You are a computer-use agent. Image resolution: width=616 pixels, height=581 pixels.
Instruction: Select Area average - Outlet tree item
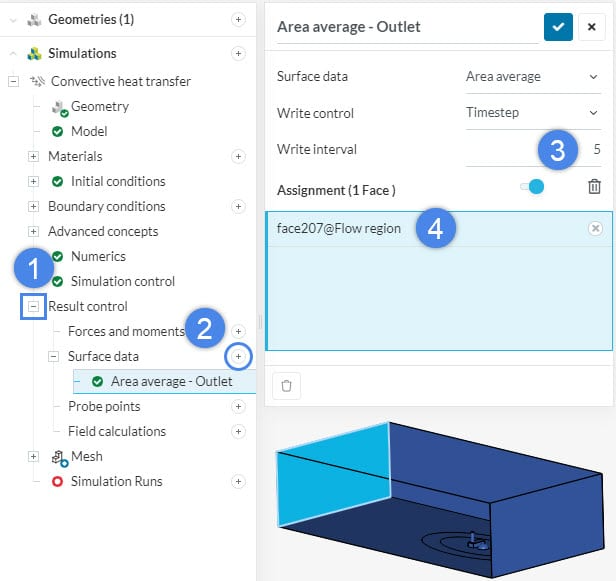click(x=164, y=381)
